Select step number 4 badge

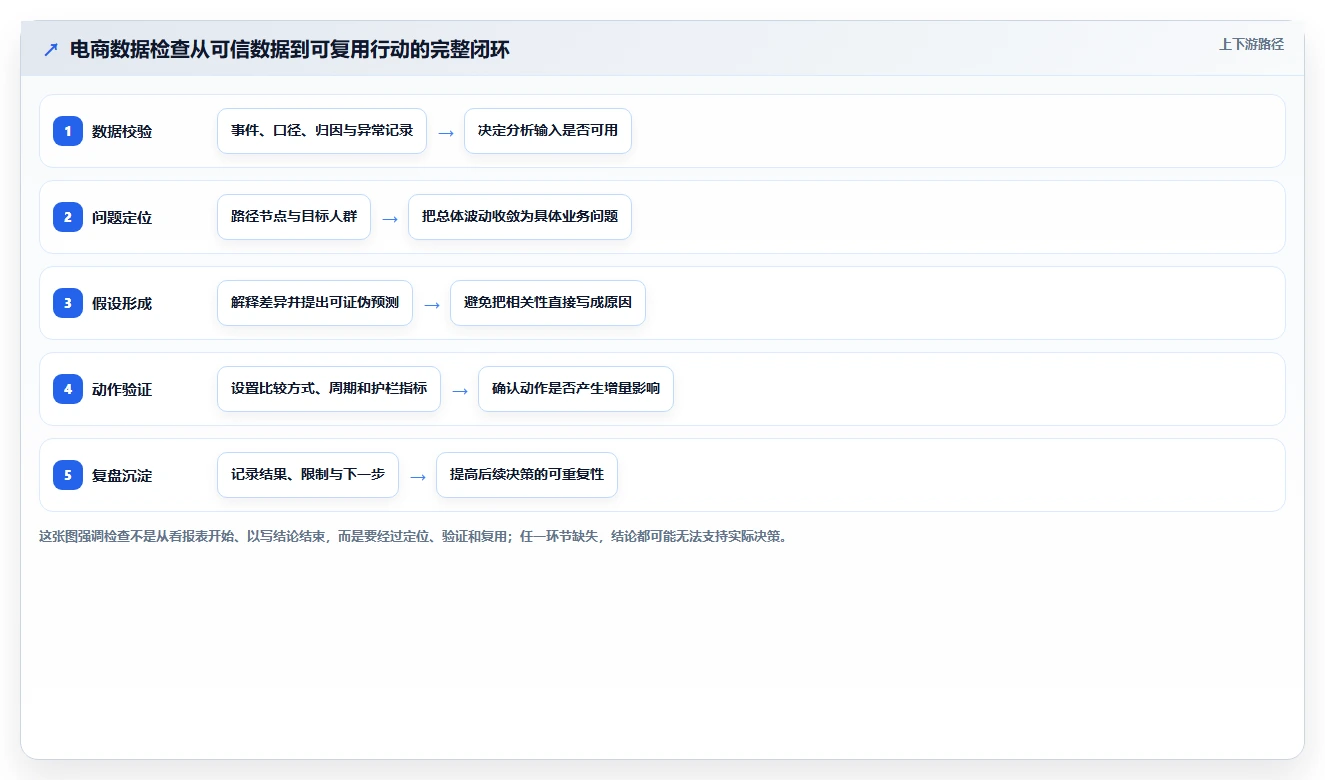pos(68,388)
